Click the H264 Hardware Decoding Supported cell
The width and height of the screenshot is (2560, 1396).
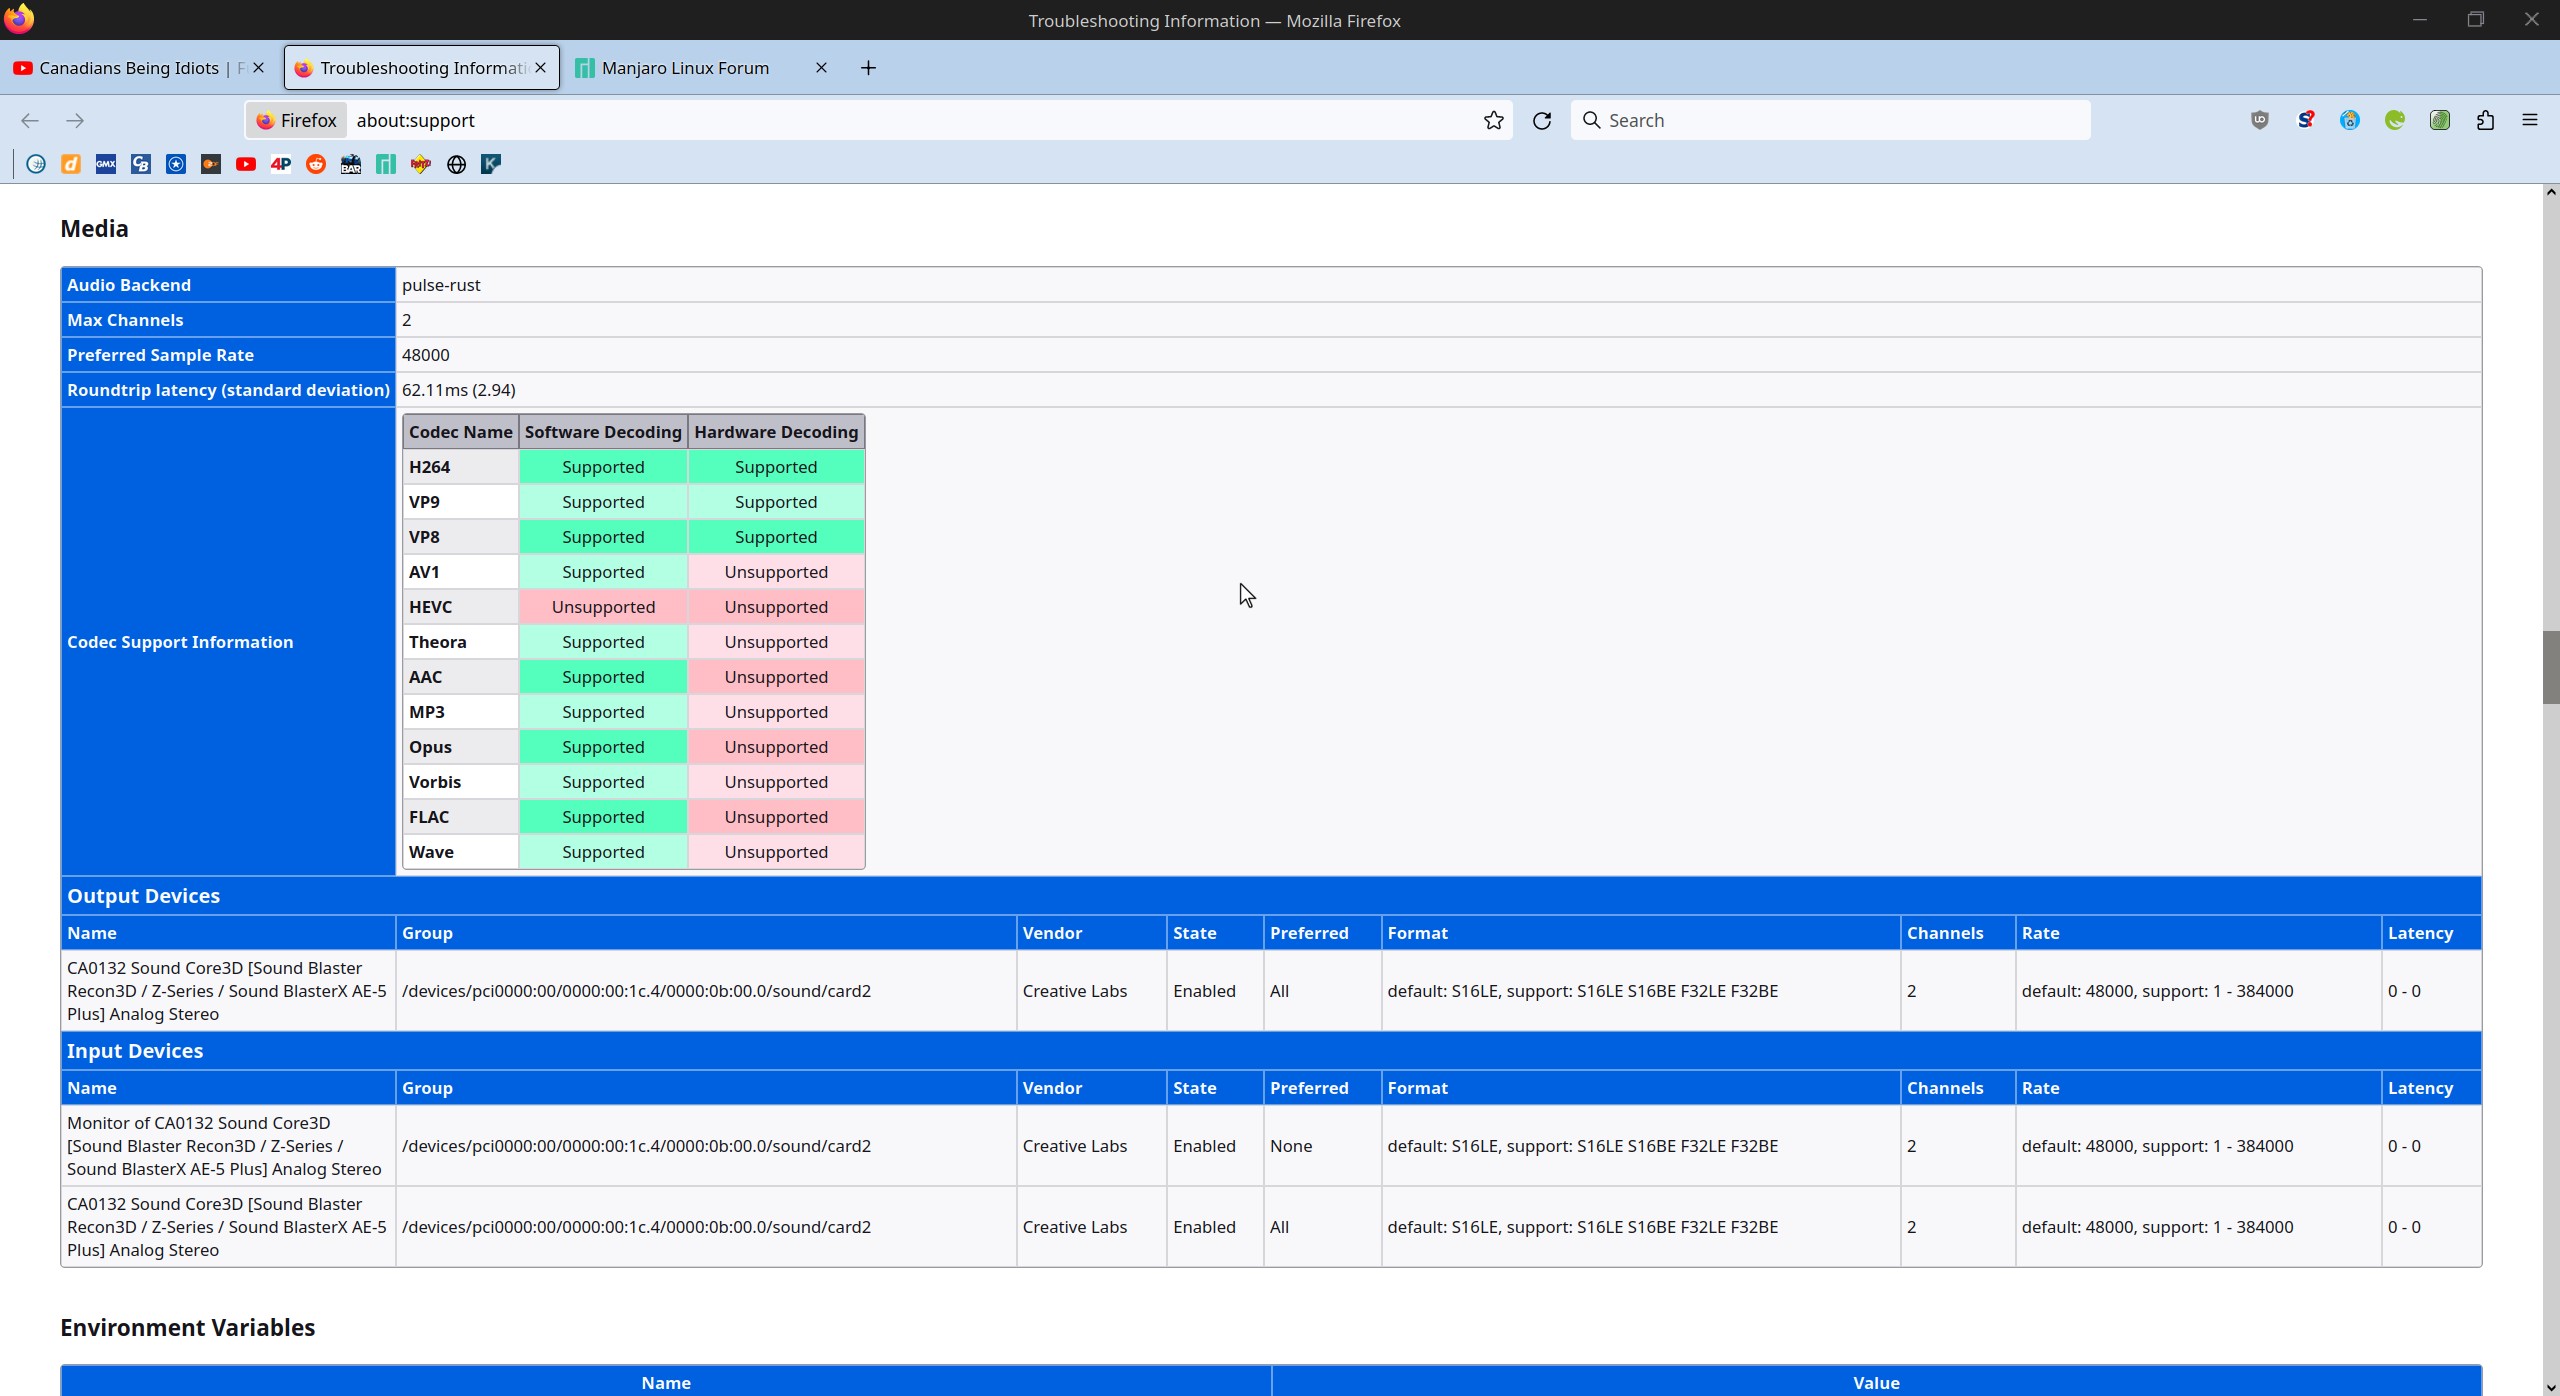775,466
